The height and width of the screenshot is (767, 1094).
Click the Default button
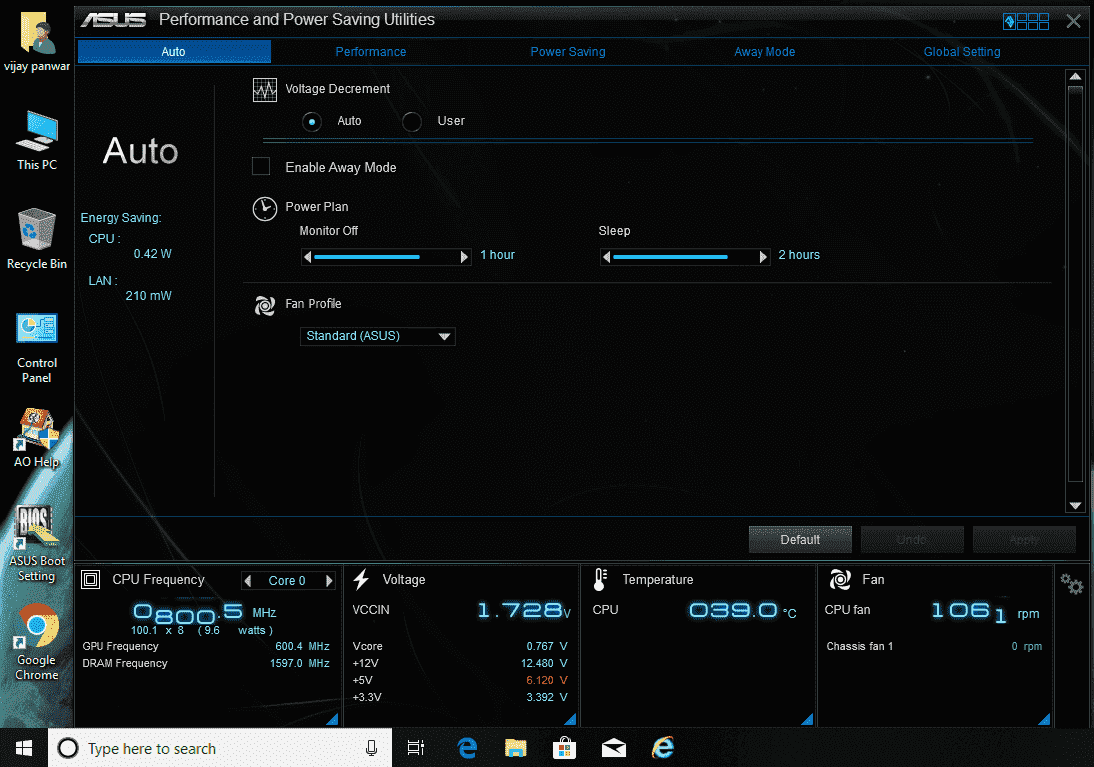[800, 539]
